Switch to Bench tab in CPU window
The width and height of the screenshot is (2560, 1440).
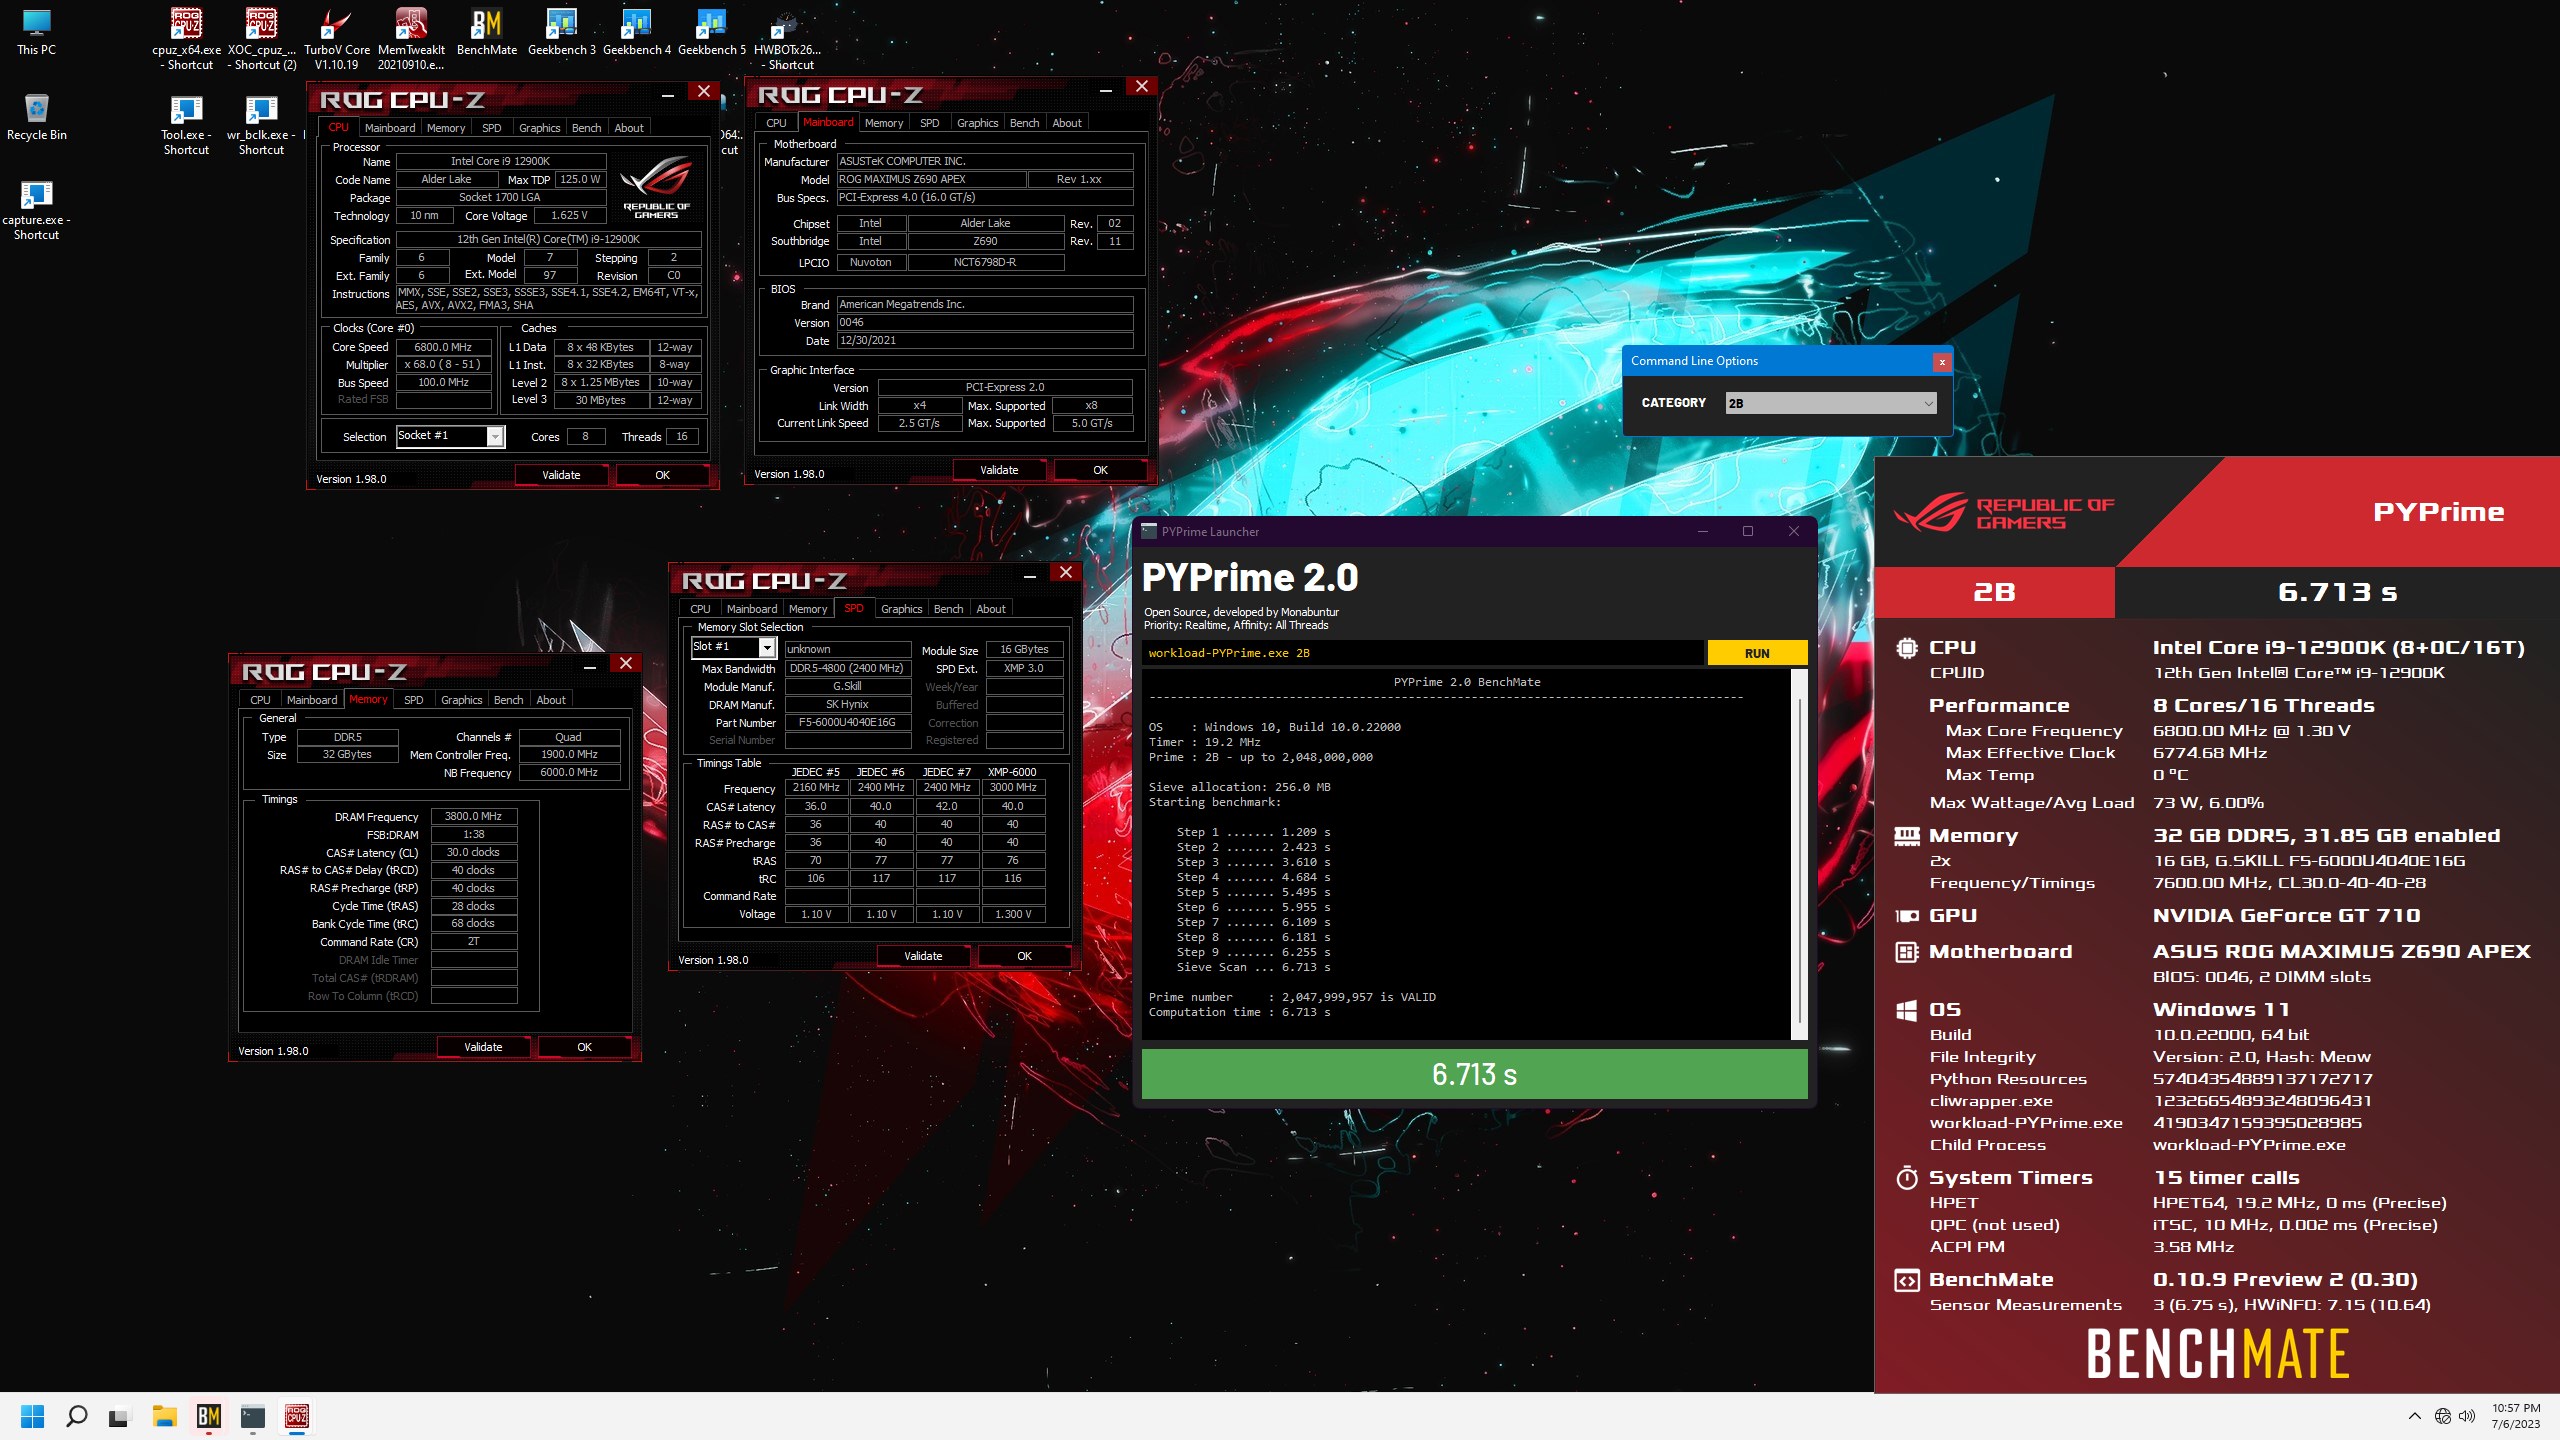(x=586, y=128)
